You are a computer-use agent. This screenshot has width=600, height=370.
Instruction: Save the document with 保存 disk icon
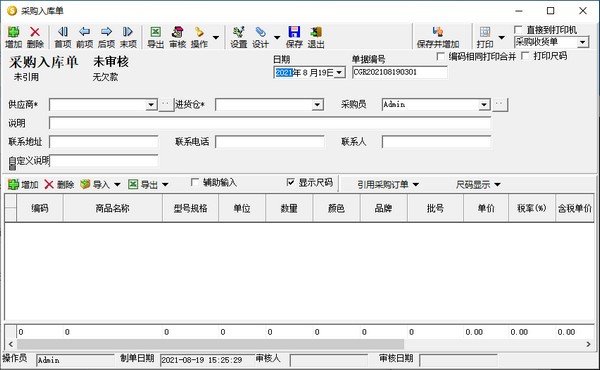click(x=294, y=37)
